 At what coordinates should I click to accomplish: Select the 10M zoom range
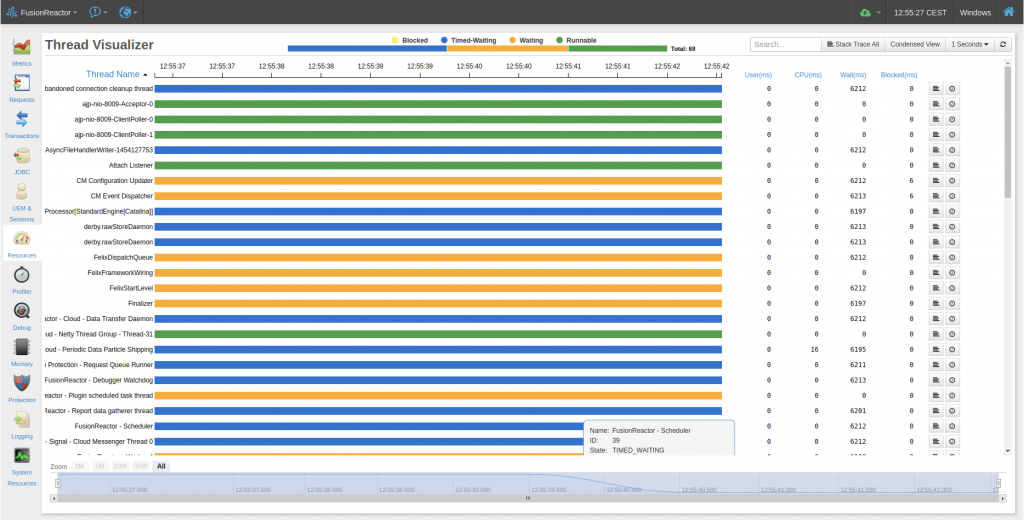point(120,466)
